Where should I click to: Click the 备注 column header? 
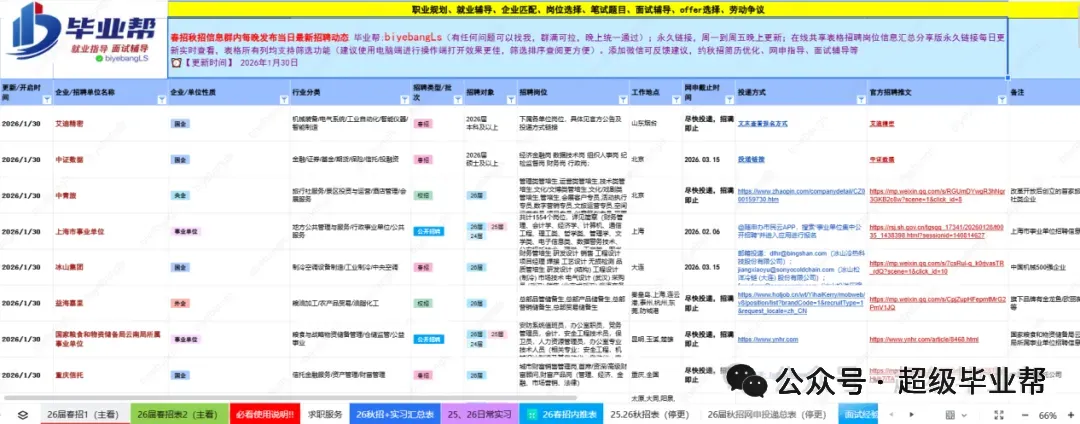[x=1044, y=92]
